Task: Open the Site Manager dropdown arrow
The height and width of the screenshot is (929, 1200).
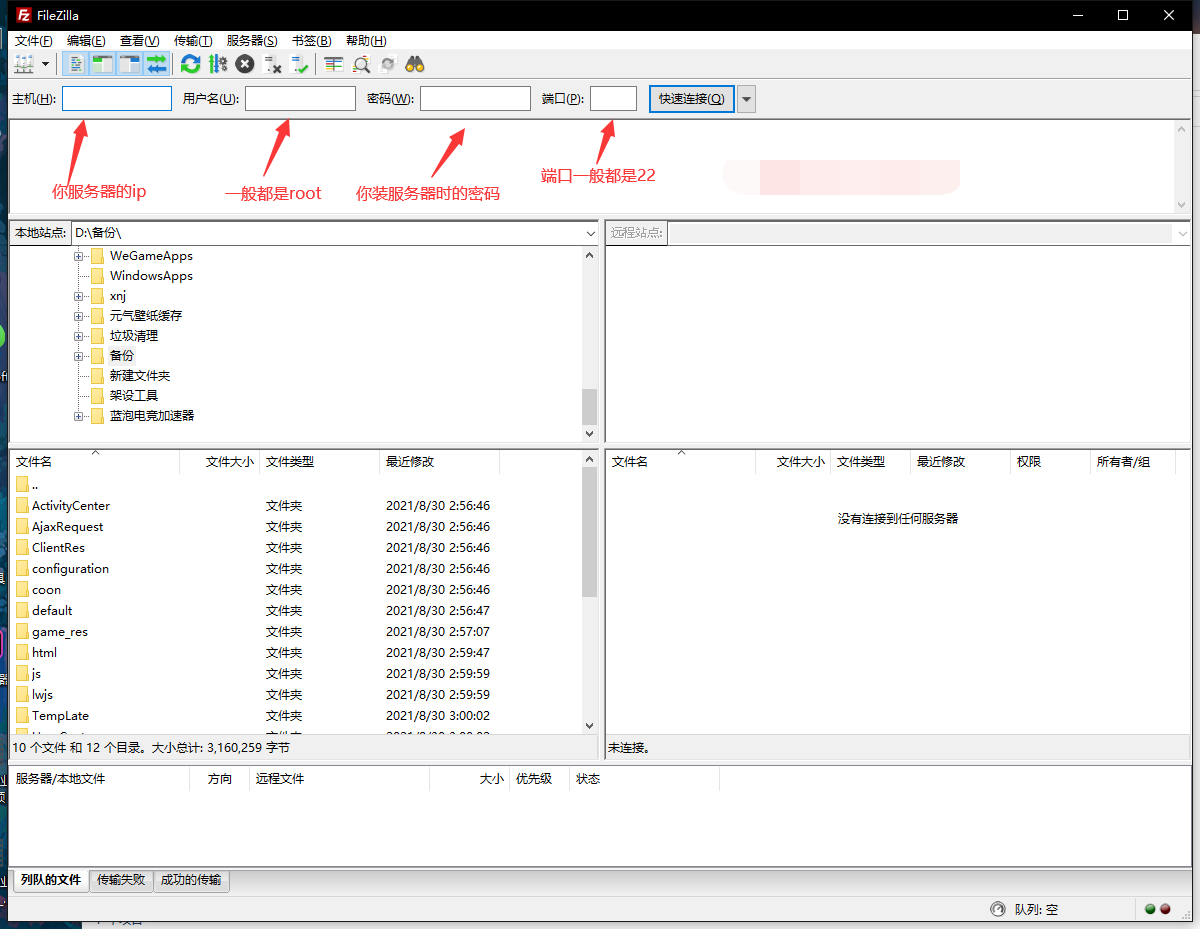Action: point(45,64)
